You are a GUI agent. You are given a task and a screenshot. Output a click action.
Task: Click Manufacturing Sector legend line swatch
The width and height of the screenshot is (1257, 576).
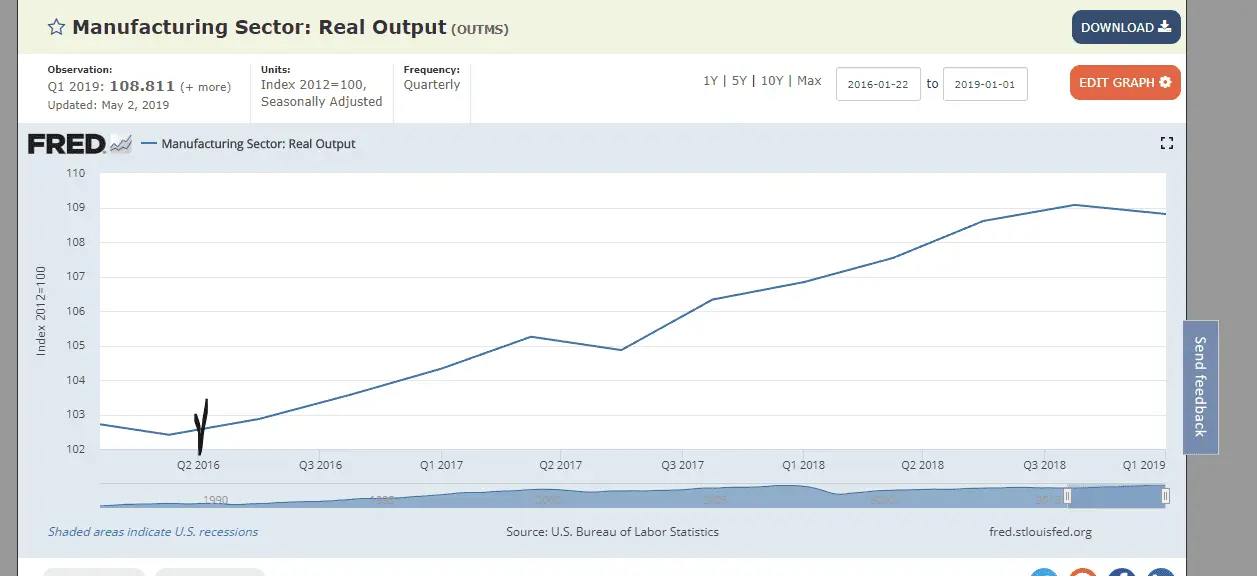(x=149, y=144)
